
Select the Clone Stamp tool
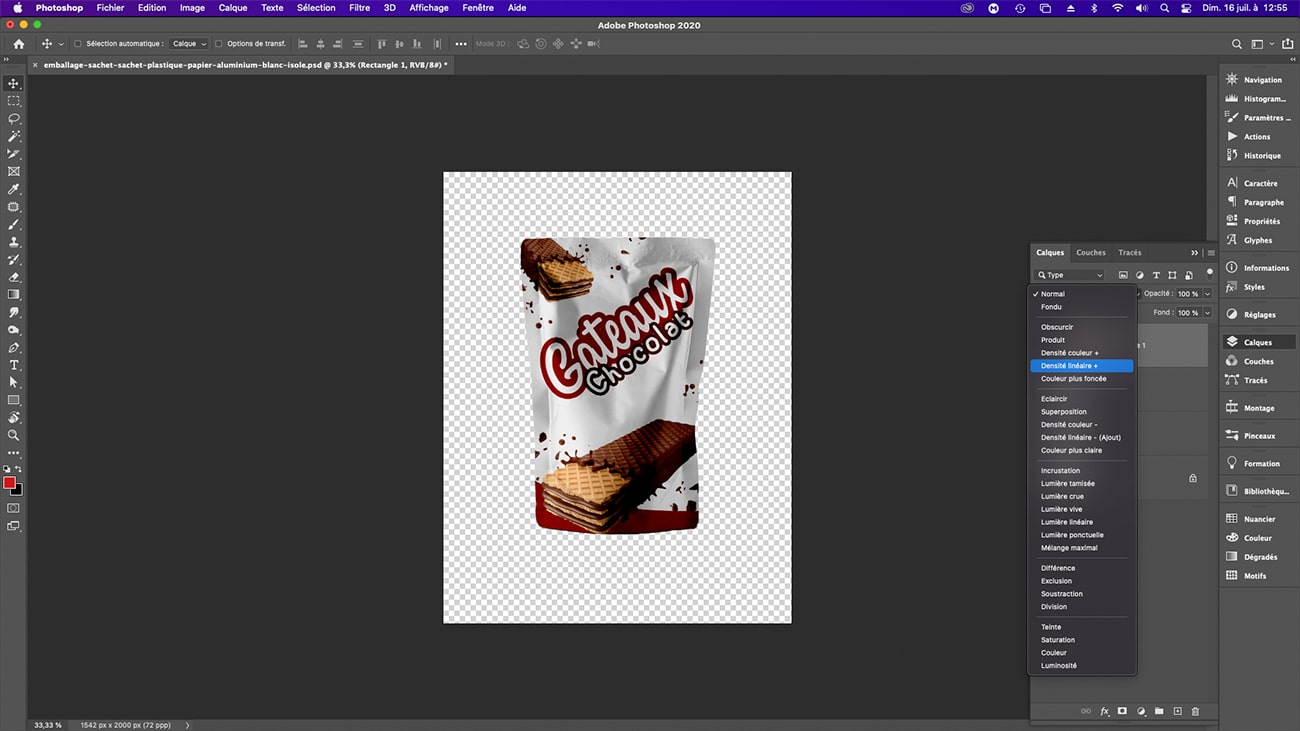(13, 242)
